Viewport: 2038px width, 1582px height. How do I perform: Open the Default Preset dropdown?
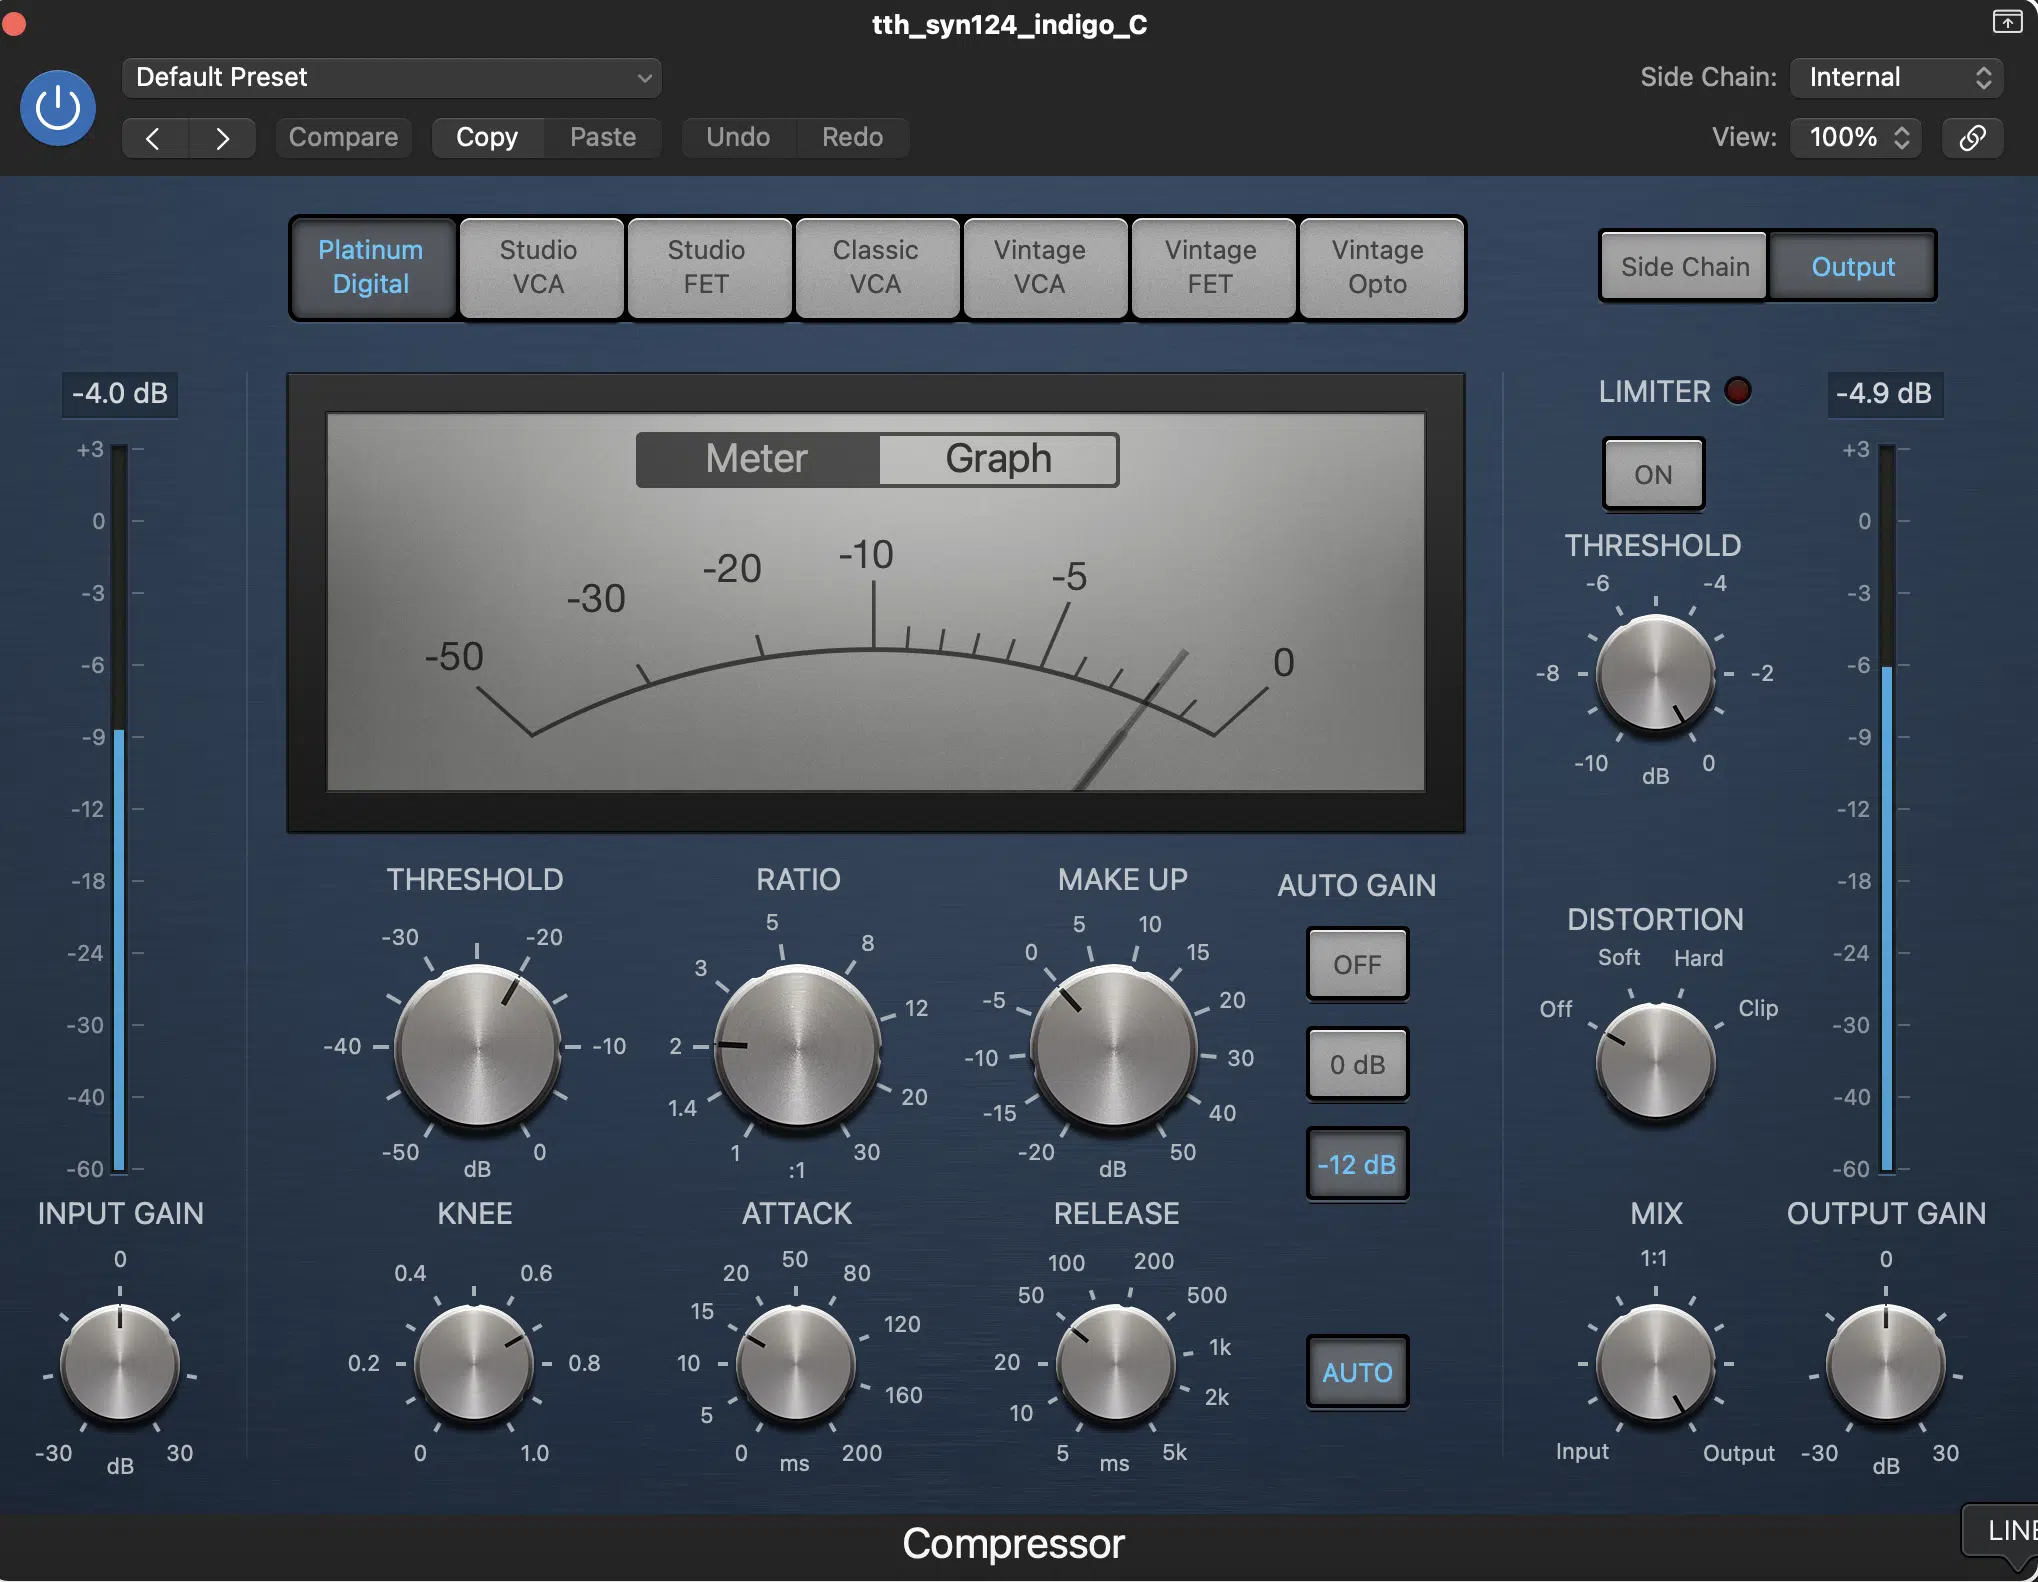click(391, 77)
